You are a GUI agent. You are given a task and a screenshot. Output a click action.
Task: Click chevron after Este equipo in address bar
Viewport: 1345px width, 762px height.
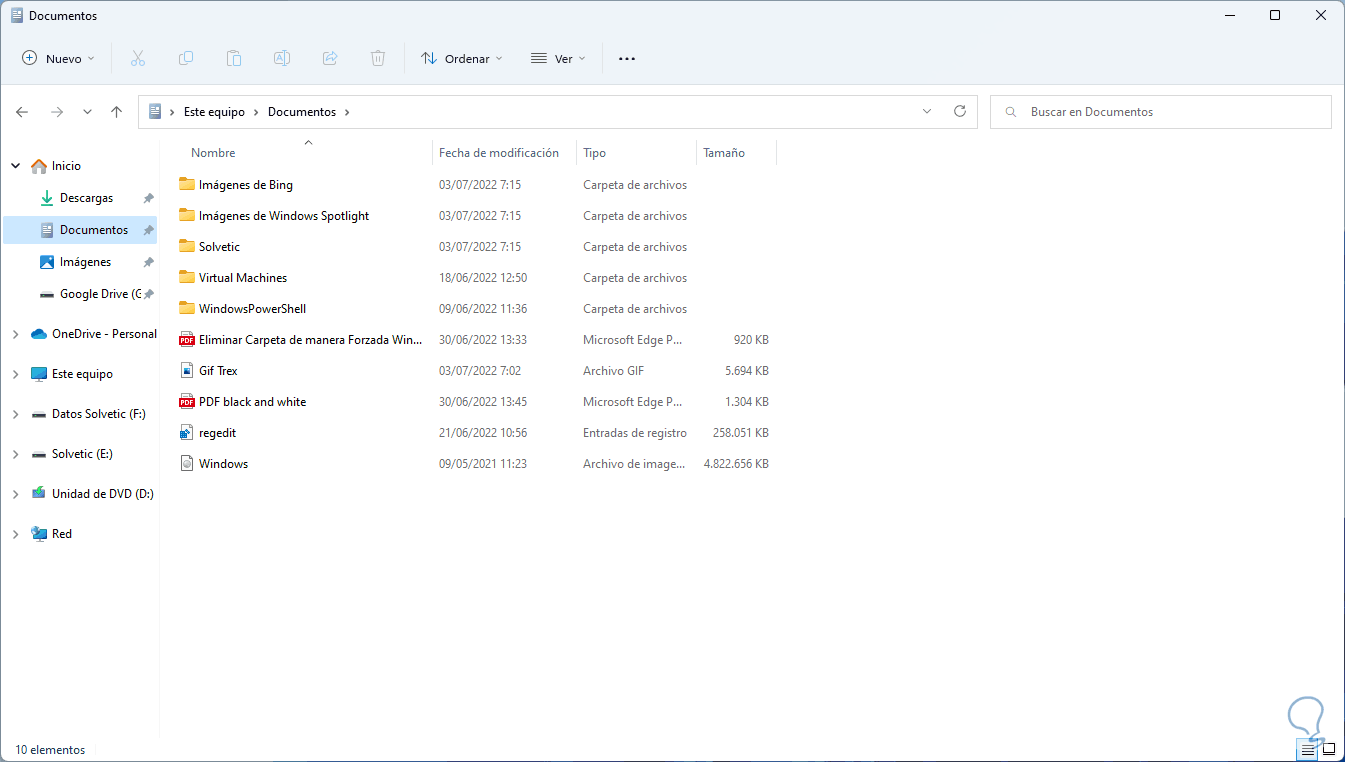(x=257, y=112)
